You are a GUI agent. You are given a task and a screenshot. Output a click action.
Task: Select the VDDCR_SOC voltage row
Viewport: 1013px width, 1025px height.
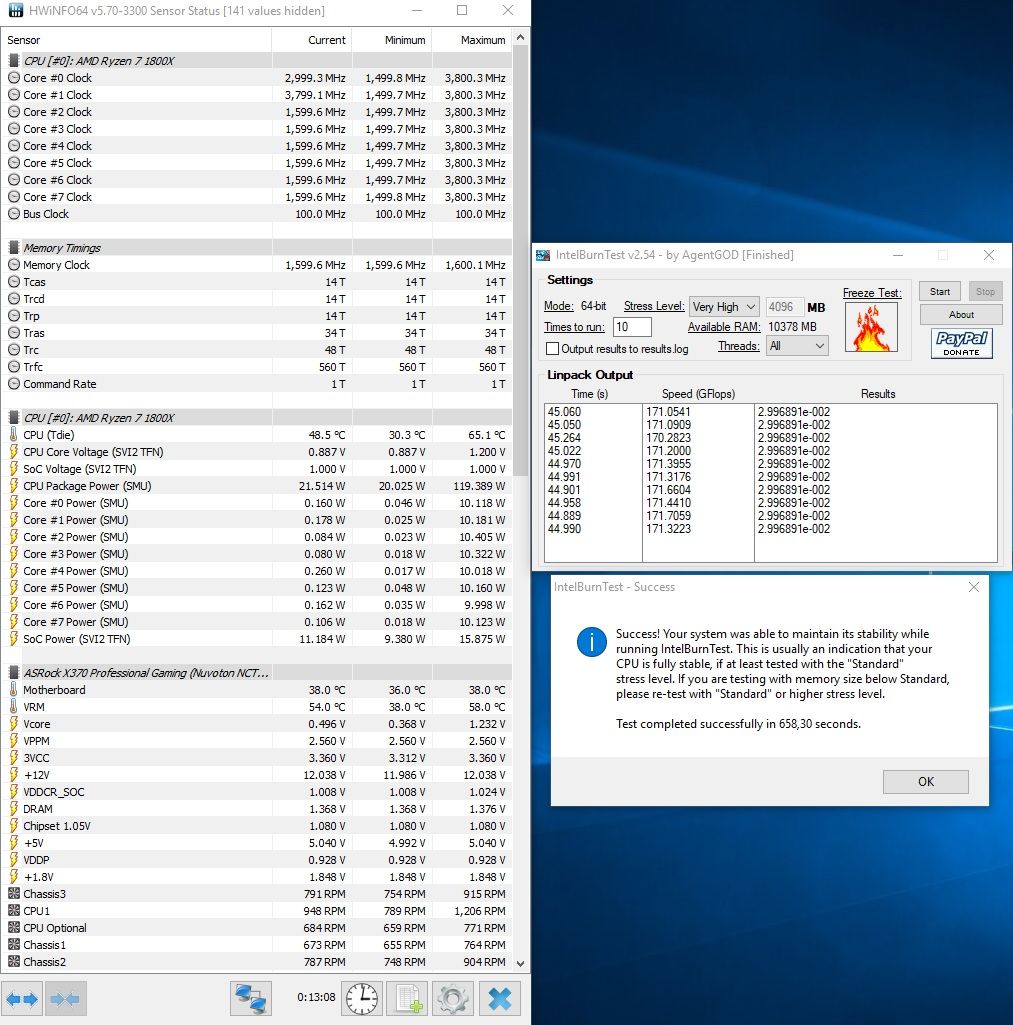coord(257,792)
